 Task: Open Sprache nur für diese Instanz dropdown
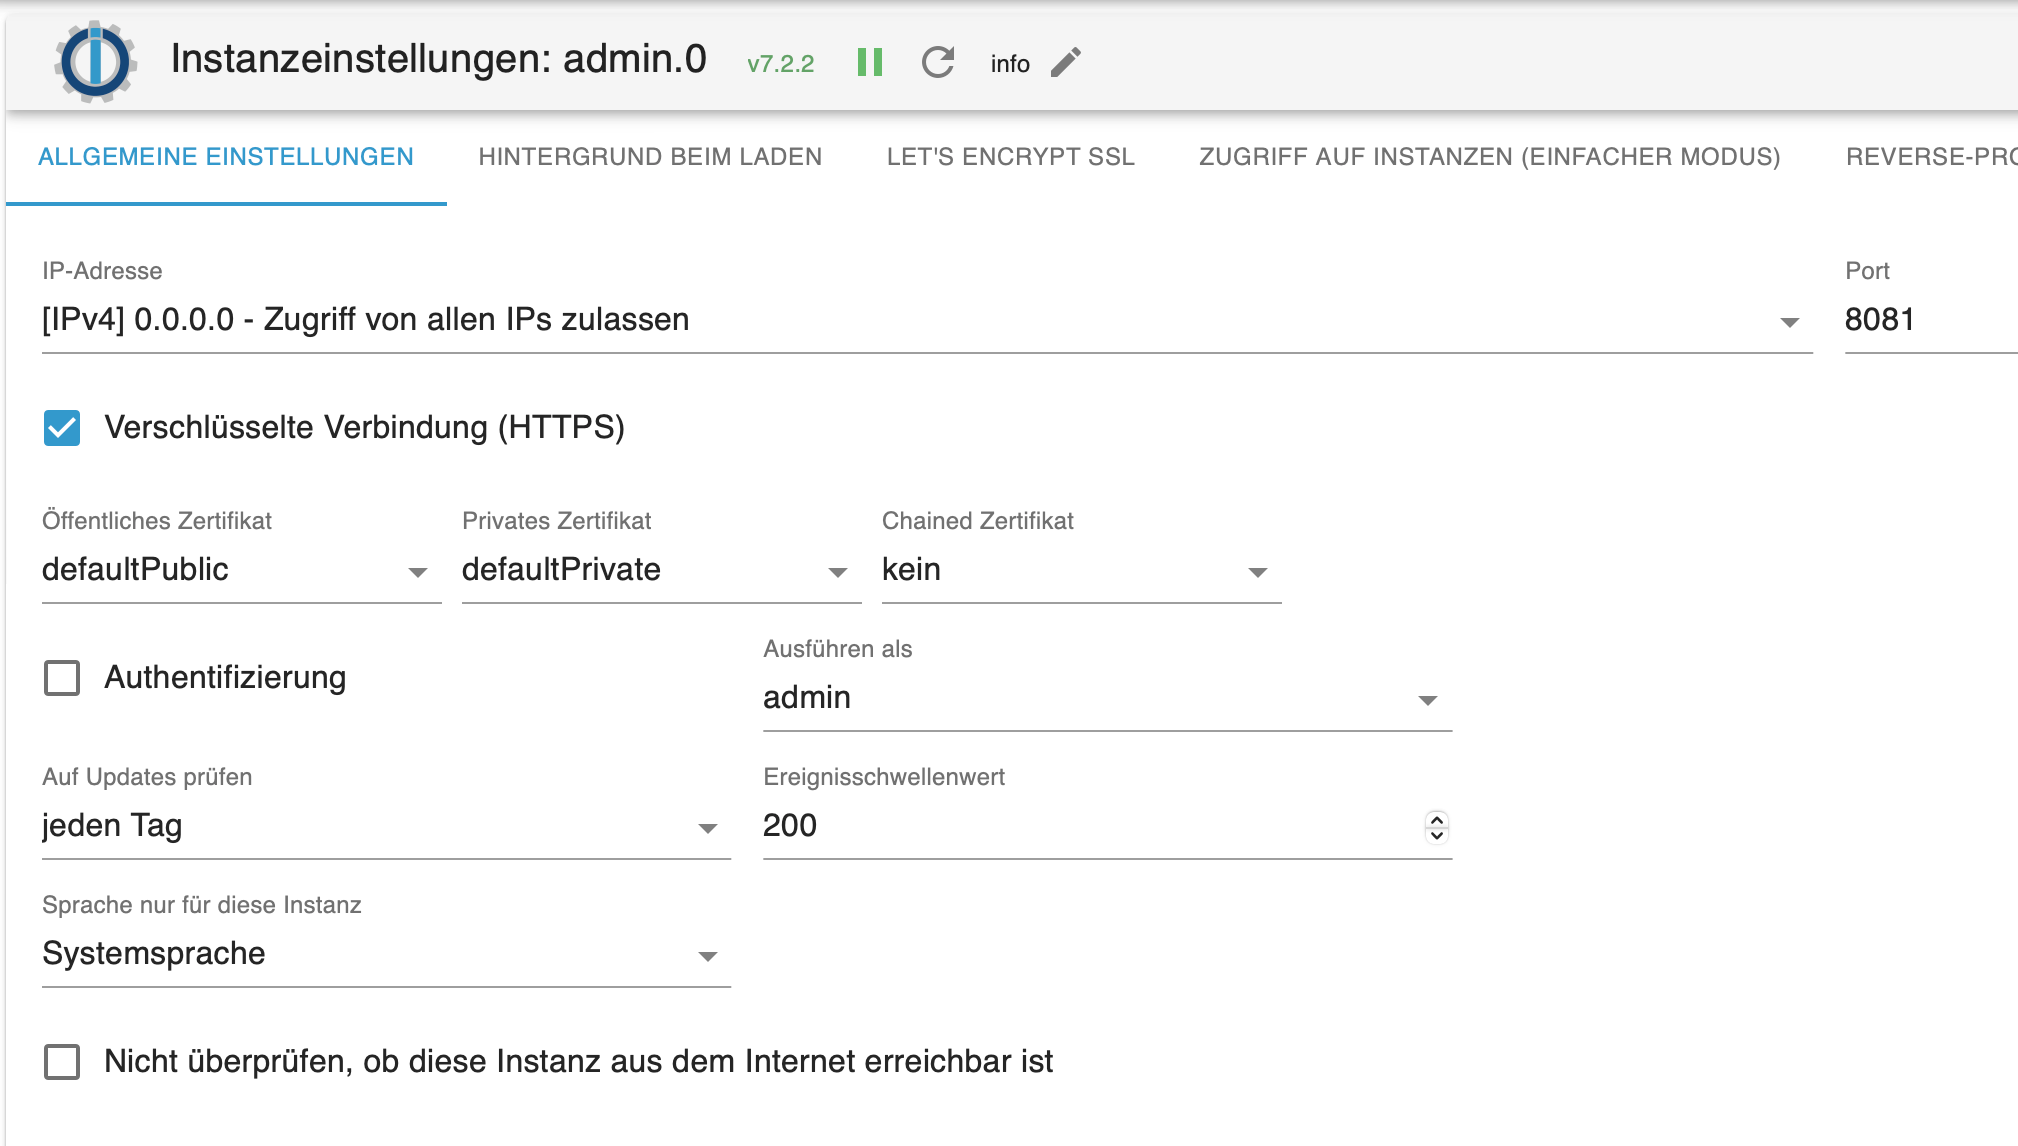386,954
